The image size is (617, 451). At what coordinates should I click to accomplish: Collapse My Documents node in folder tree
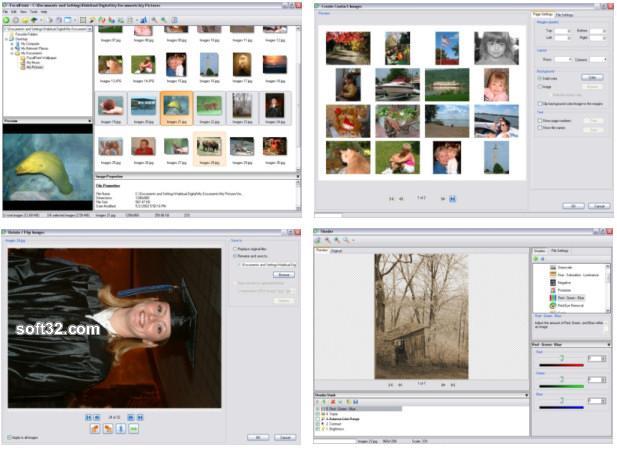[12, 53]
